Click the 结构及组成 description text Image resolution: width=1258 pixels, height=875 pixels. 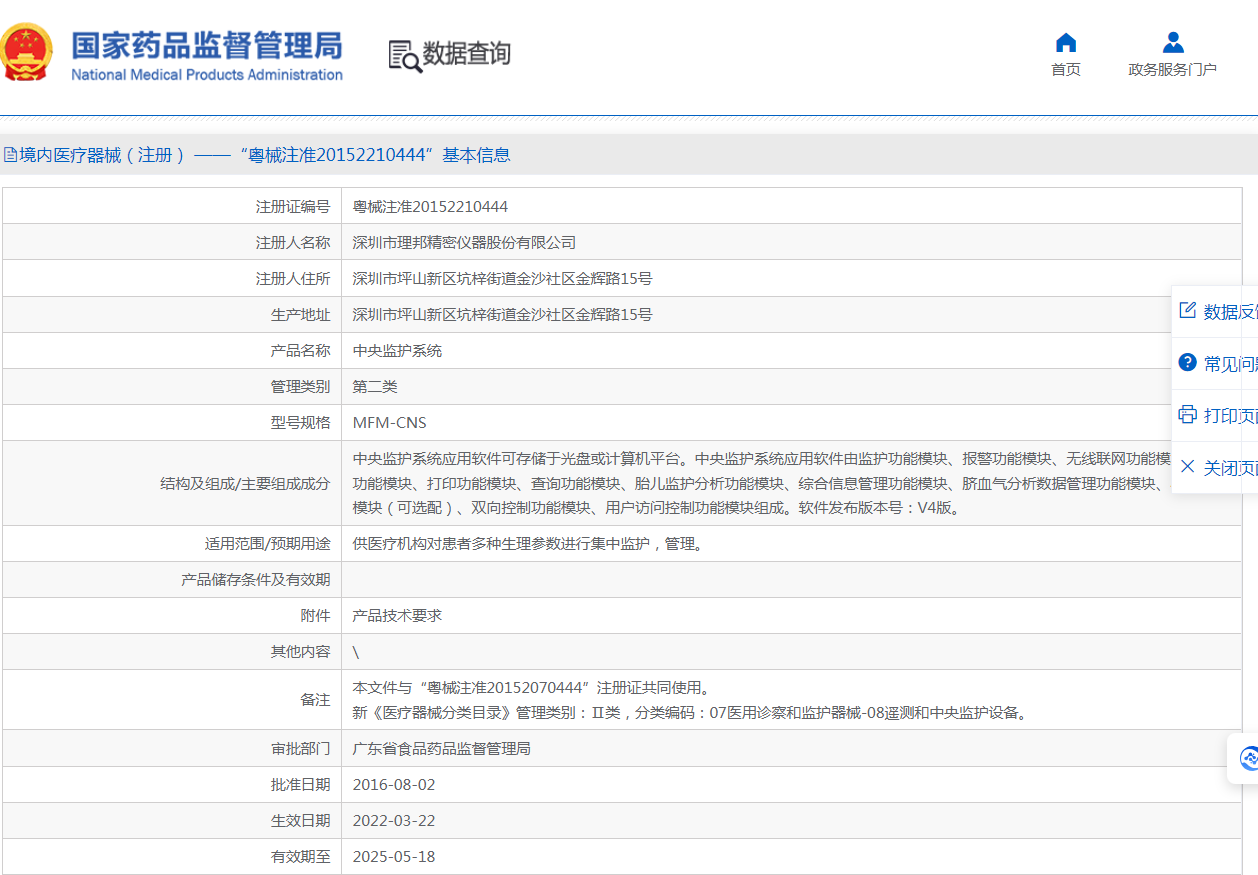[x=762, y=483]
